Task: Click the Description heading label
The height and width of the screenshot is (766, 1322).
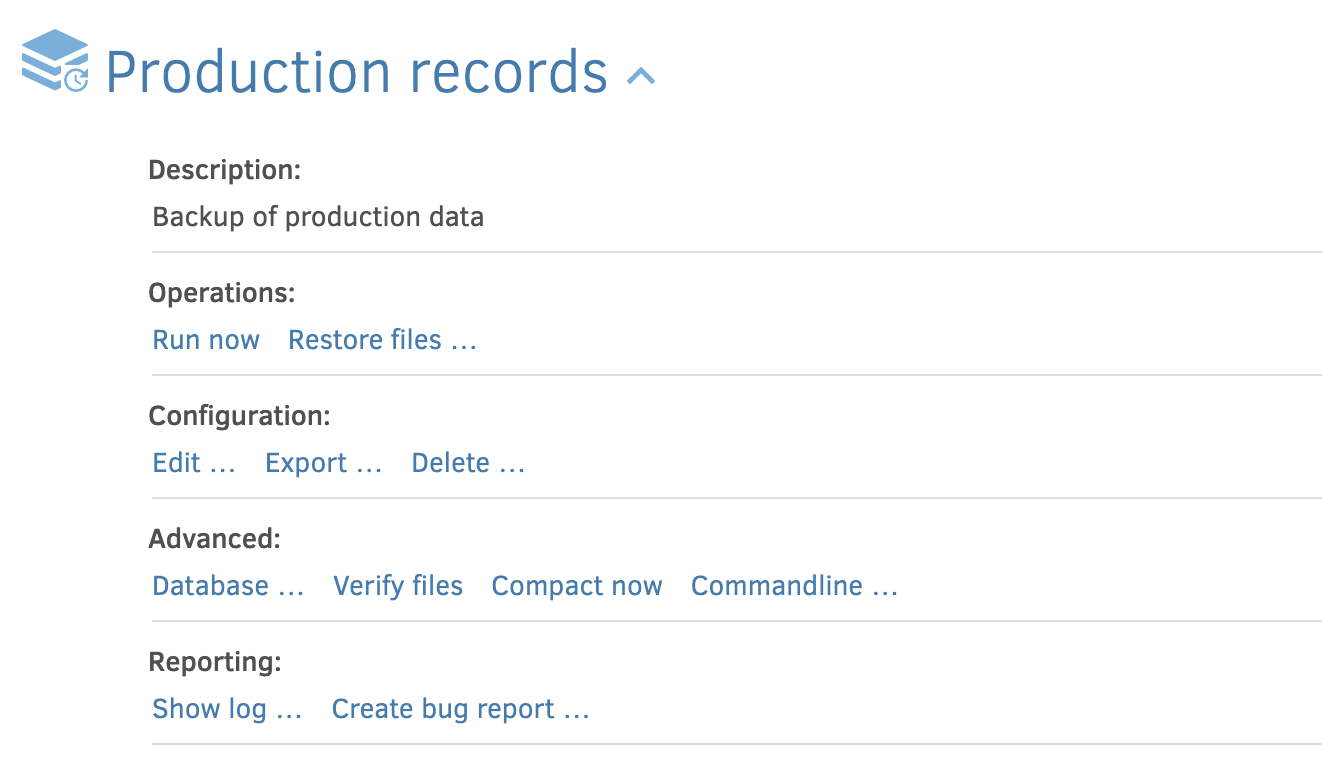Action: pyautogui.click(x=224, y=170)
